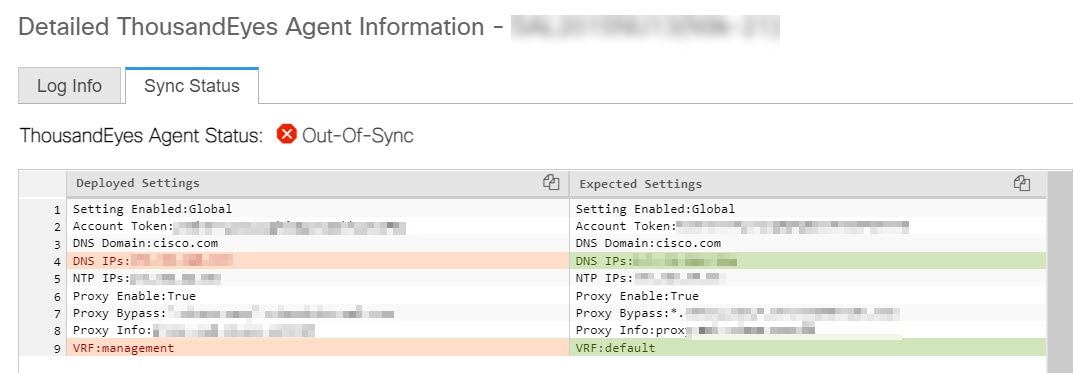The width and height of the screenshot is (1073, 373).
Task: Copy the Expected Settings to clipboard
Action: pos(1022,183)
